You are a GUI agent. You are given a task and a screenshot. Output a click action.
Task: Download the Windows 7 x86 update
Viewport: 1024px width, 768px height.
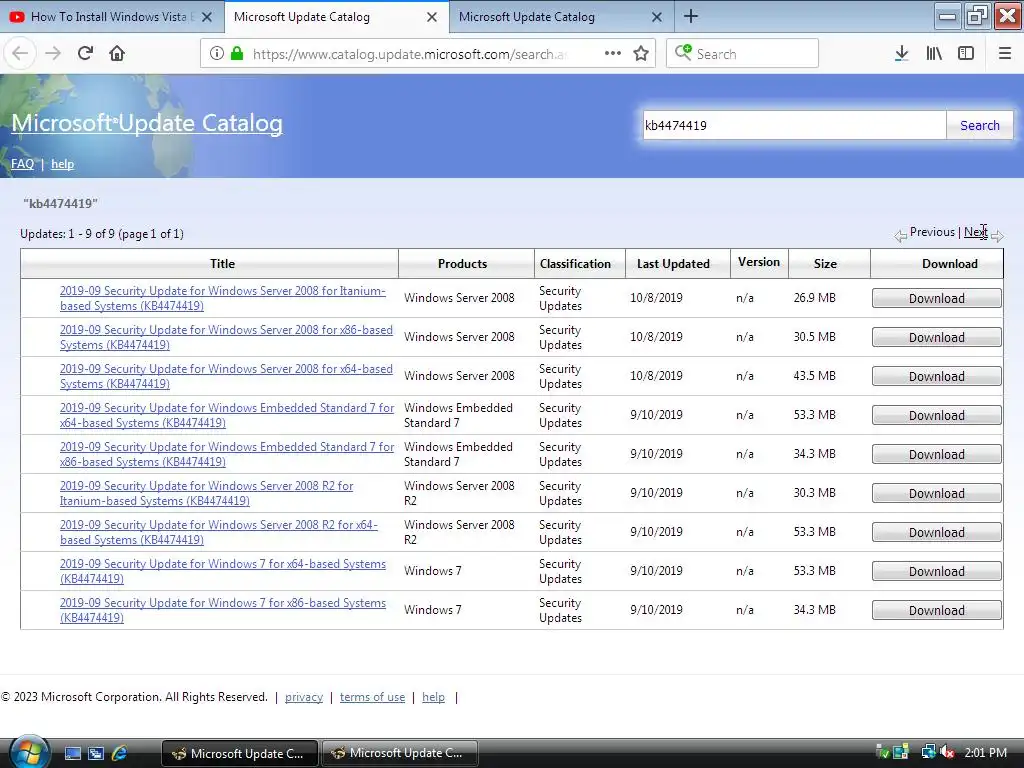[936, 610]
